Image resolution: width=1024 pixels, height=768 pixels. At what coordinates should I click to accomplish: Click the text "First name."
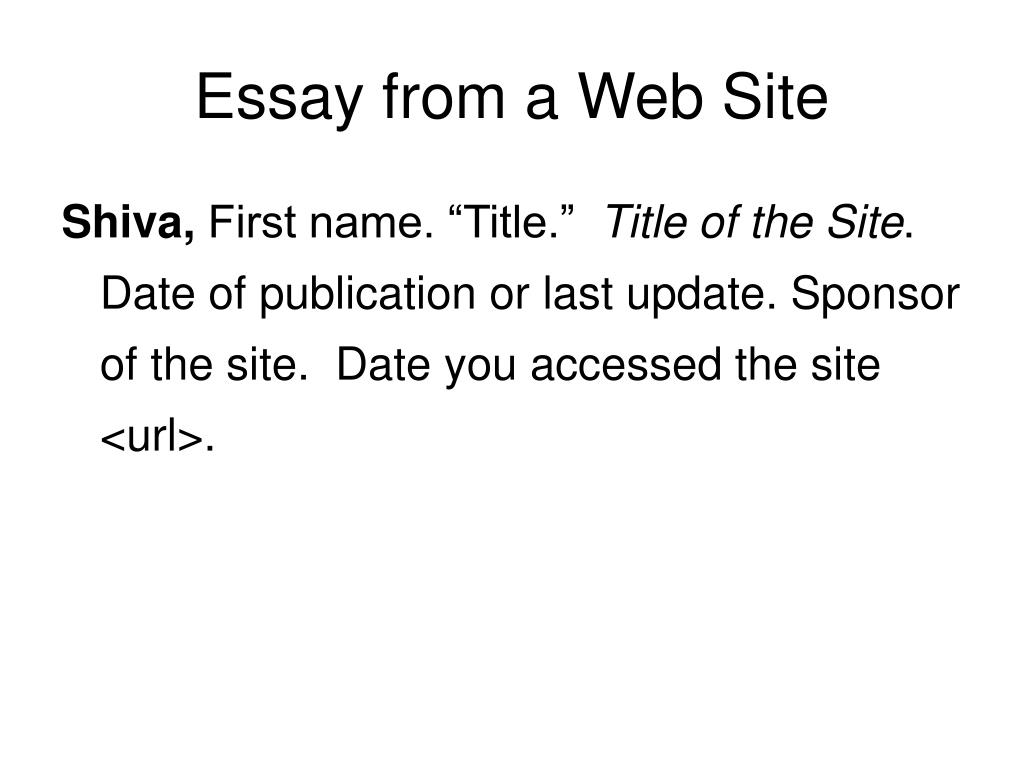[321, 222]
